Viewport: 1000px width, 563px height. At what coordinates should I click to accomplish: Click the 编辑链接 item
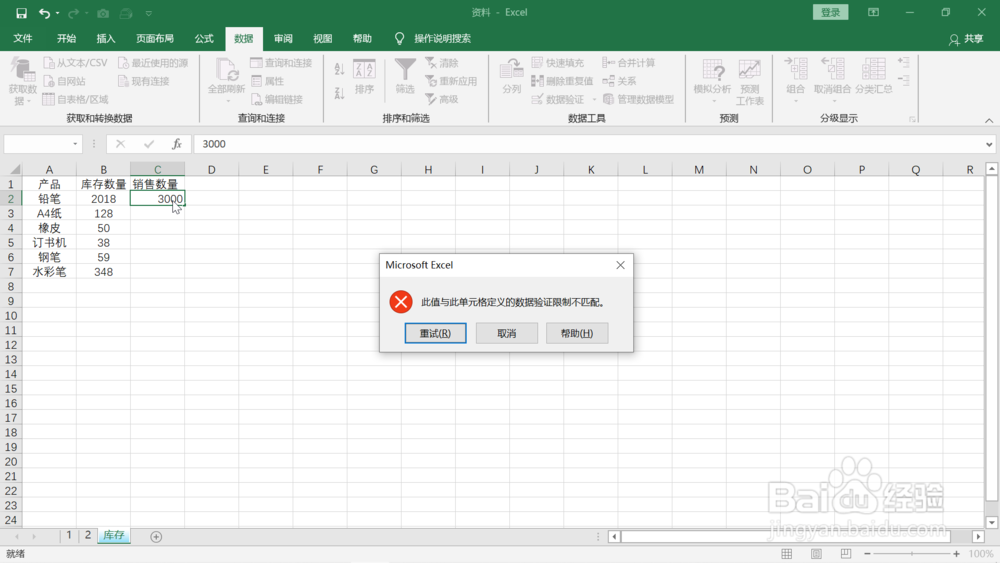point(277,99)
